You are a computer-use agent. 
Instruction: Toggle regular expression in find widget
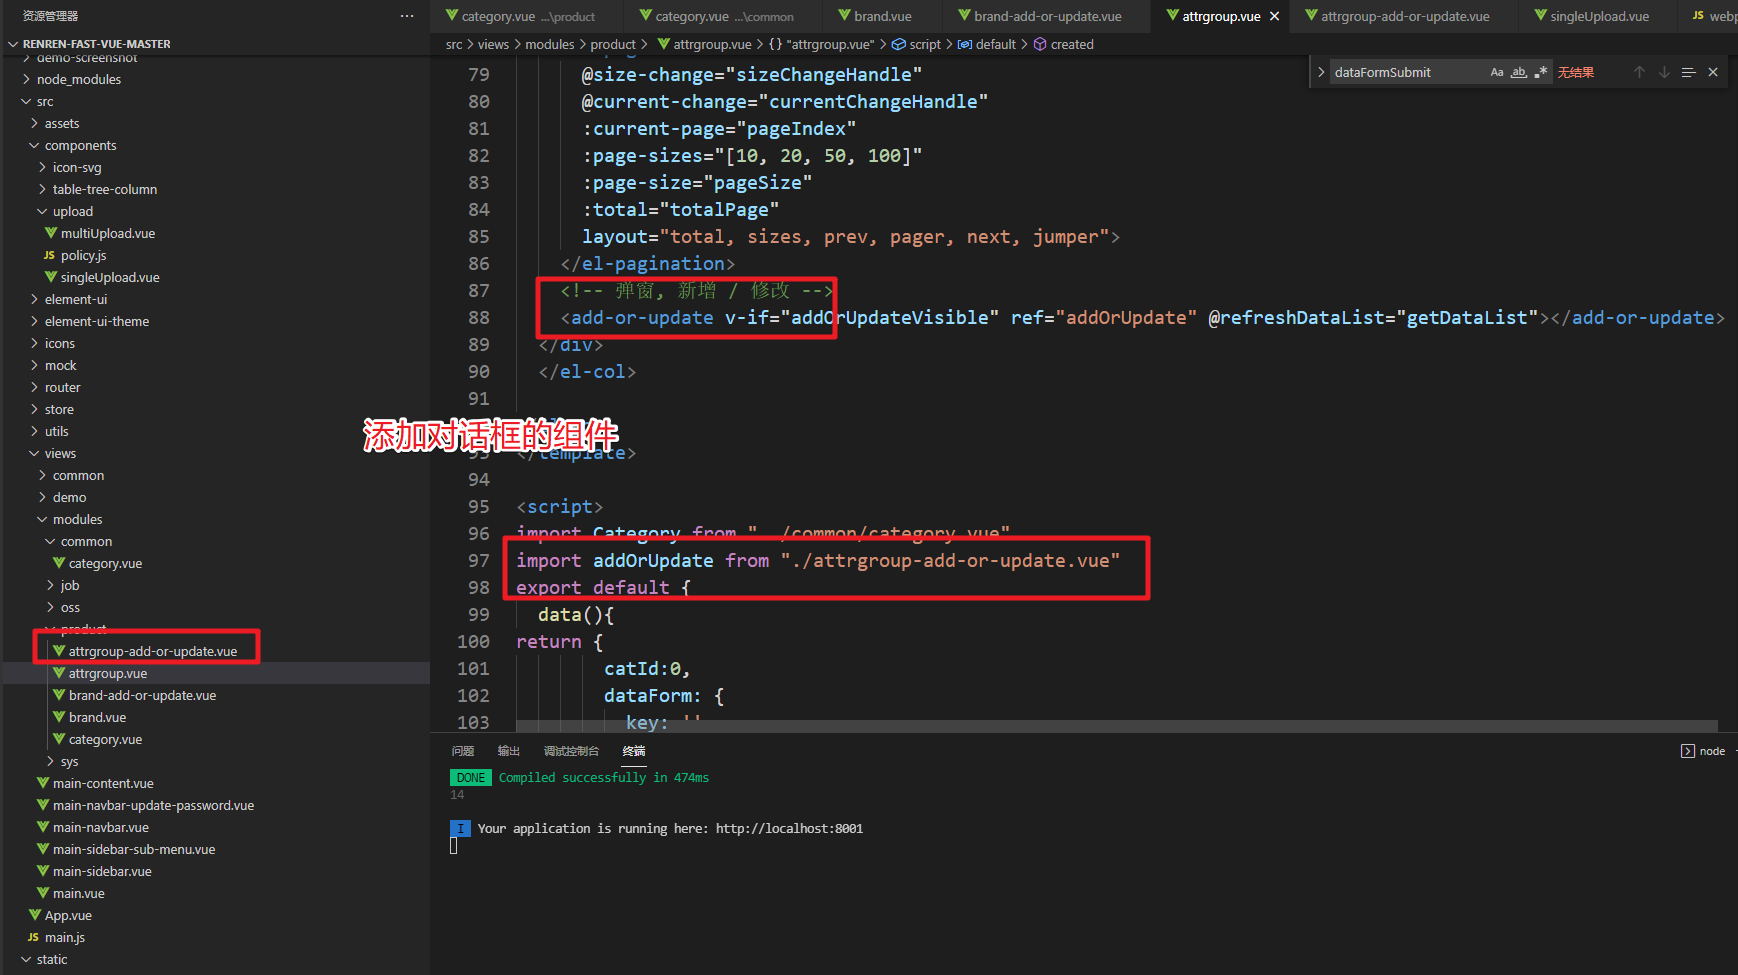coord(1541,72)
